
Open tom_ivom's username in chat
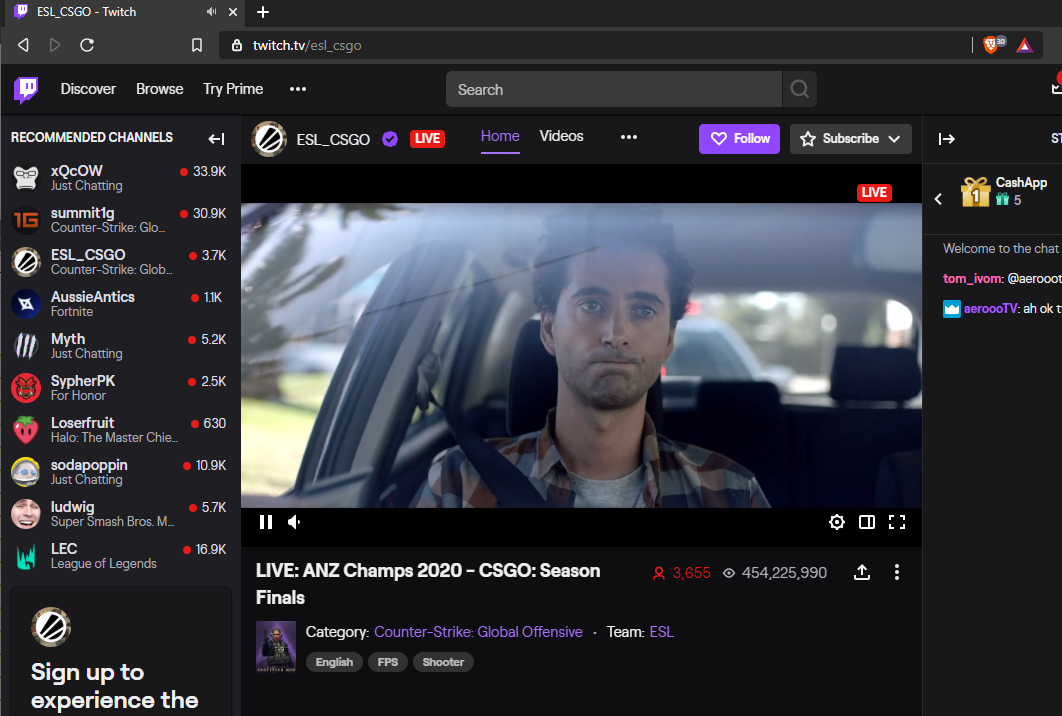point(972,278)
